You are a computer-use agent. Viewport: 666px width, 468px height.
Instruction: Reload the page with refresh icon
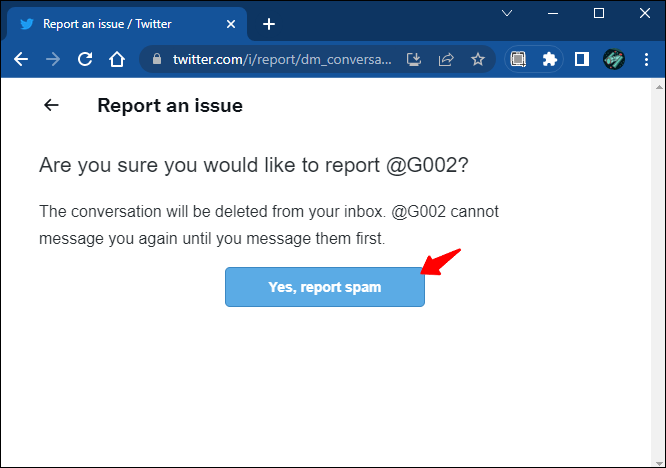coord(85,59)
